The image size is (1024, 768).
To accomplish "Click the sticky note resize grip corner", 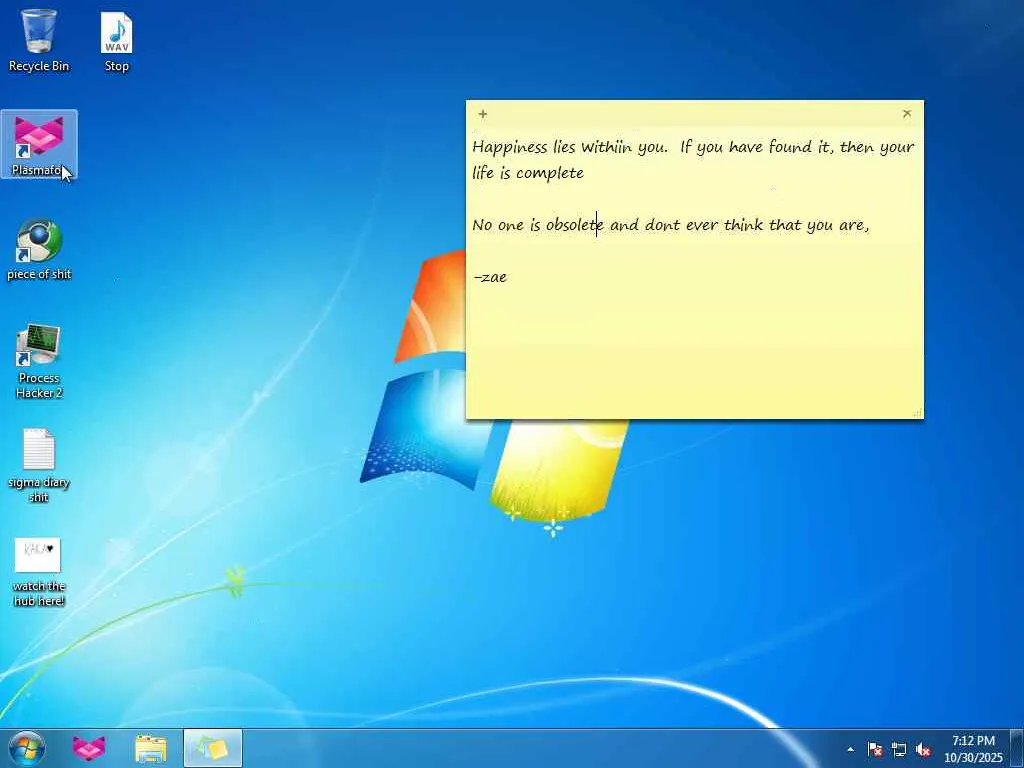I will [x=918, y=413].
